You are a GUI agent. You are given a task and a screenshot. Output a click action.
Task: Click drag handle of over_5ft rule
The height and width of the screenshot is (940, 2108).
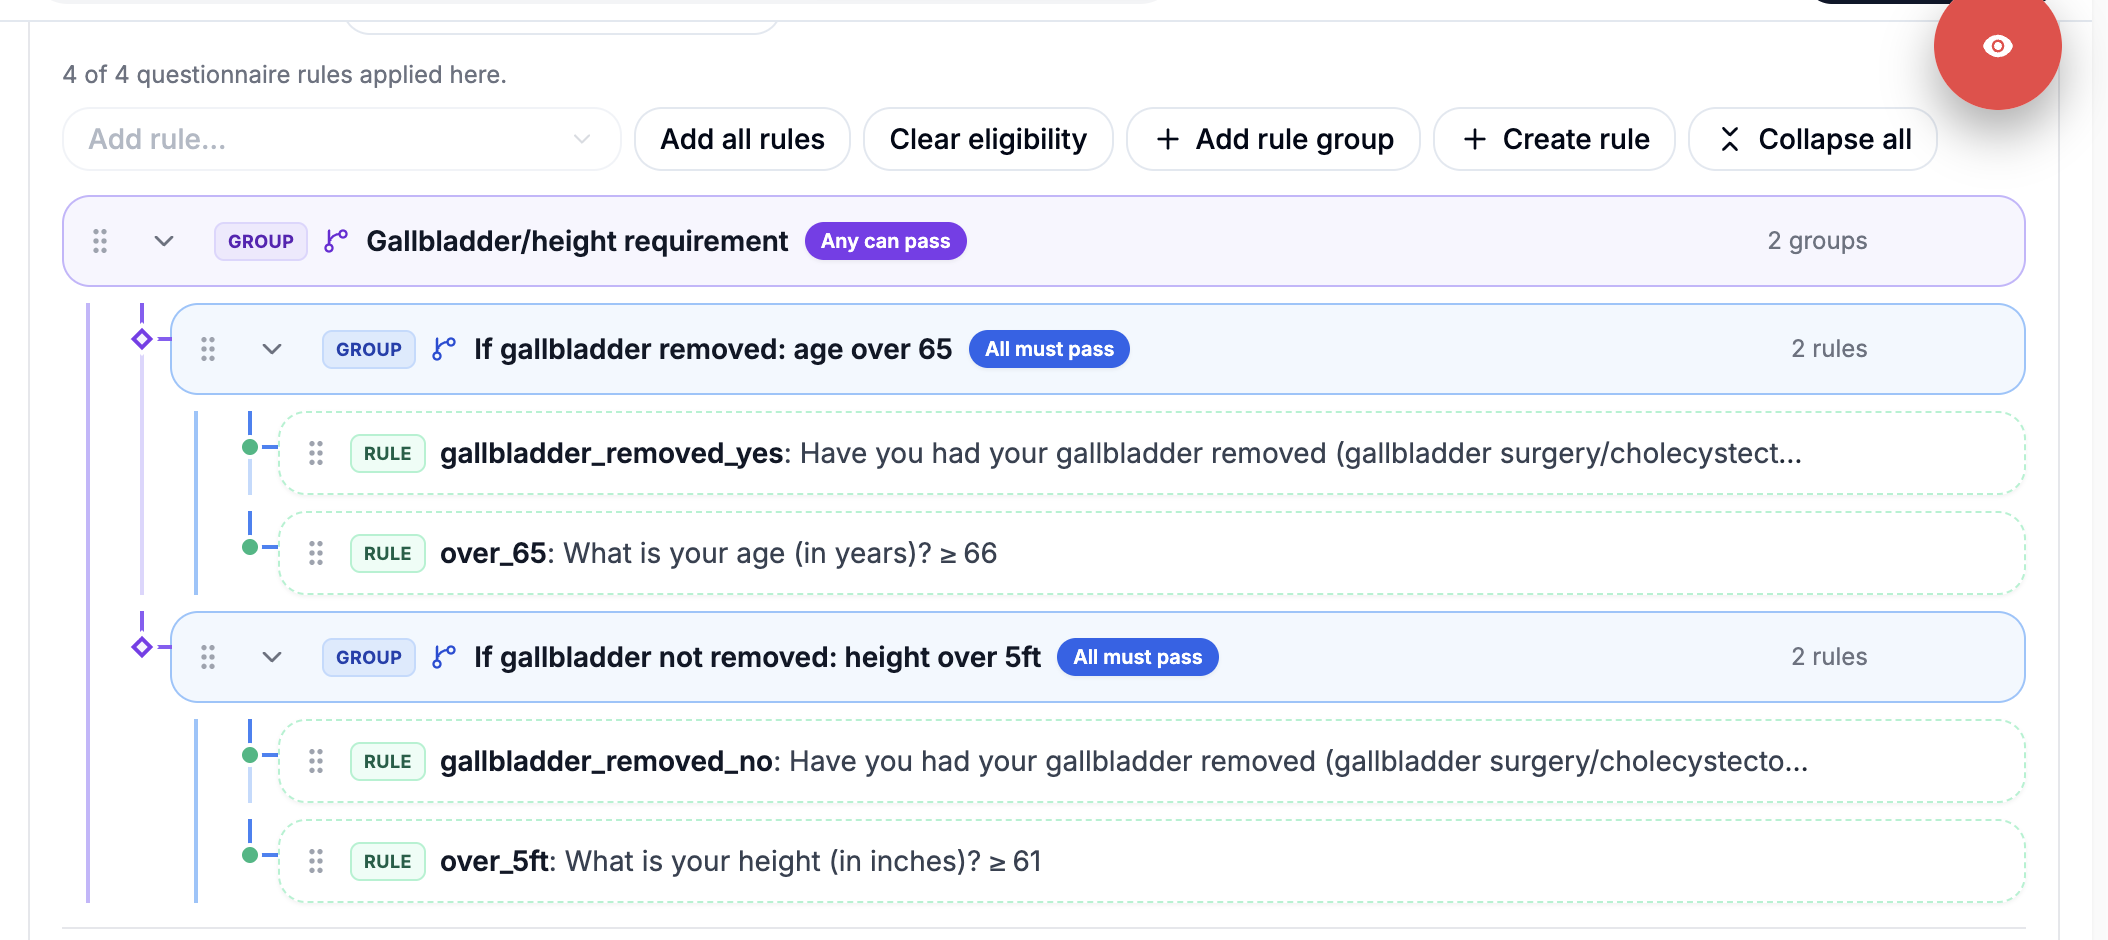pos(316,861)
